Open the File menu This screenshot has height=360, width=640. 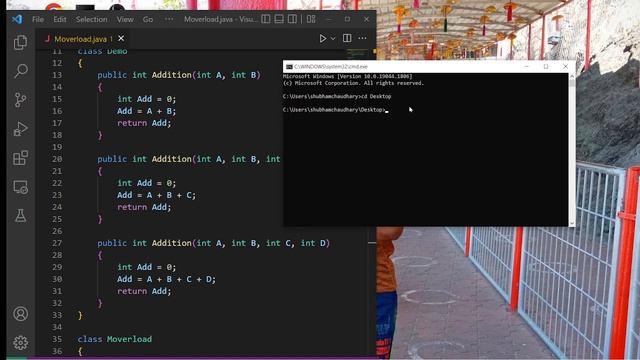[x=38, y=19]
